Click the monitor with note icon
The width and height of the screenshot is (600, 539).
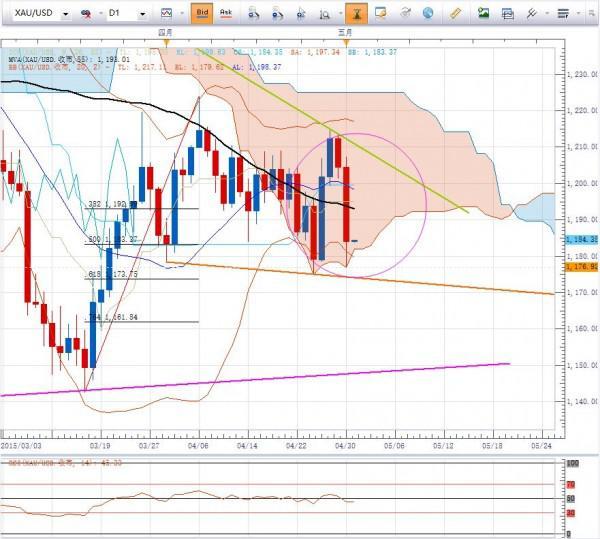(x=380, y=13)
